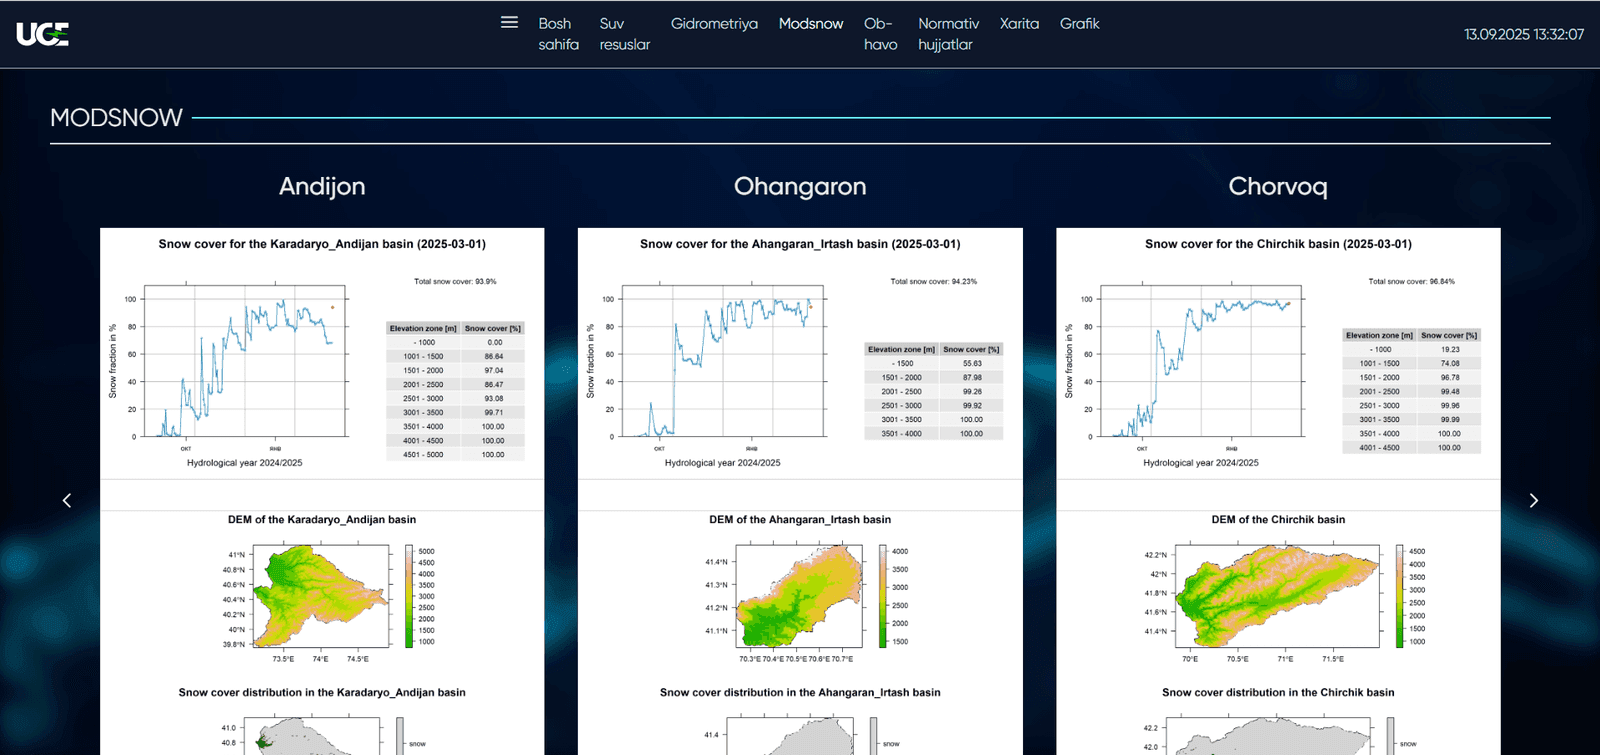
Task: Click Chorvoq table value 19.23
Action: 1450,350
